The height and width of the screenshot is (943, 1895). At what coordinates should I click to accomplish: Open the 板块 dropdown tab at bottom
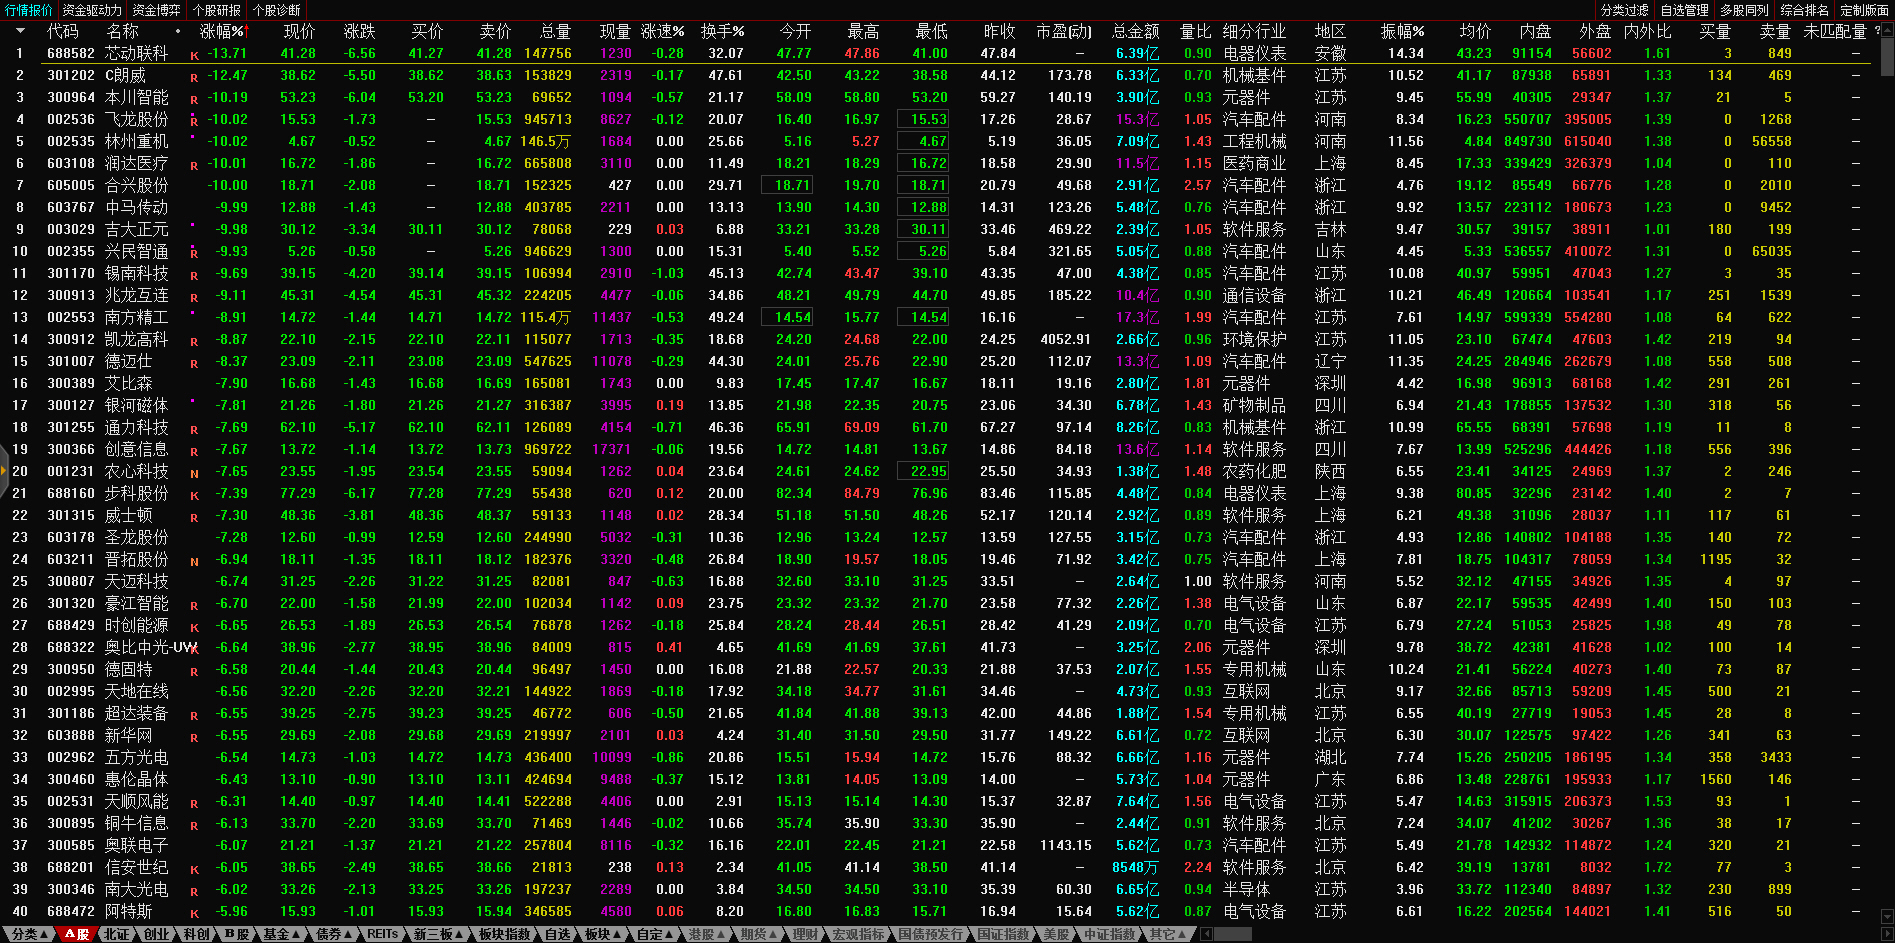point(602,934)
